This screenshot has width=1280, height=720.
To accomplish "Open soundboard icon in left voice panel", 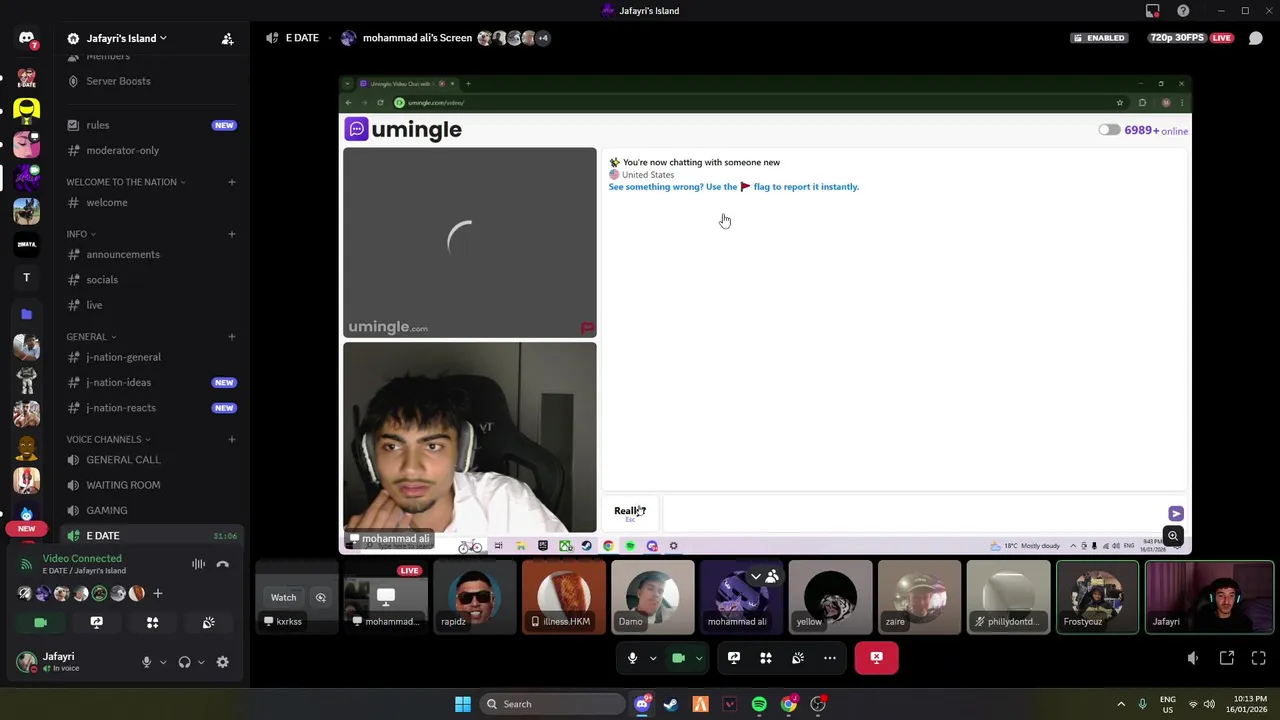I will click(x=208, y=622).
